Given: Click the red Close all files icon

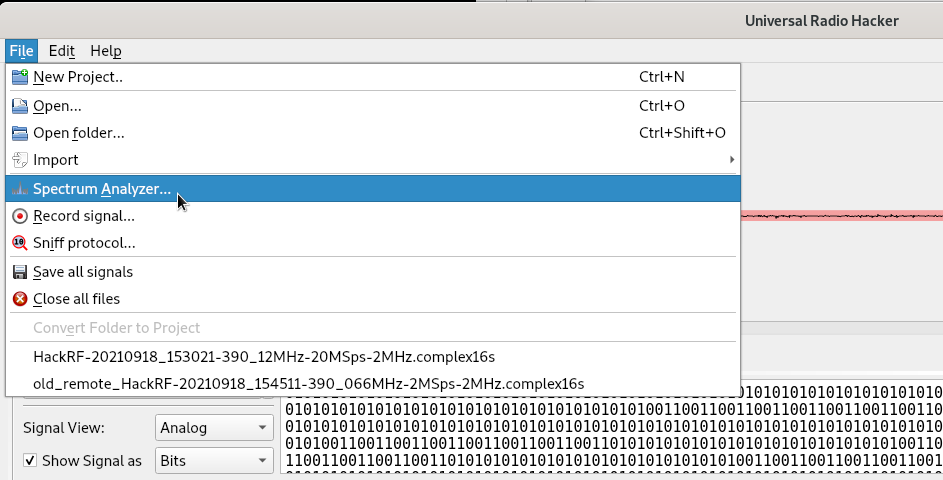Looking at the screenshot, I should [20, 299].
